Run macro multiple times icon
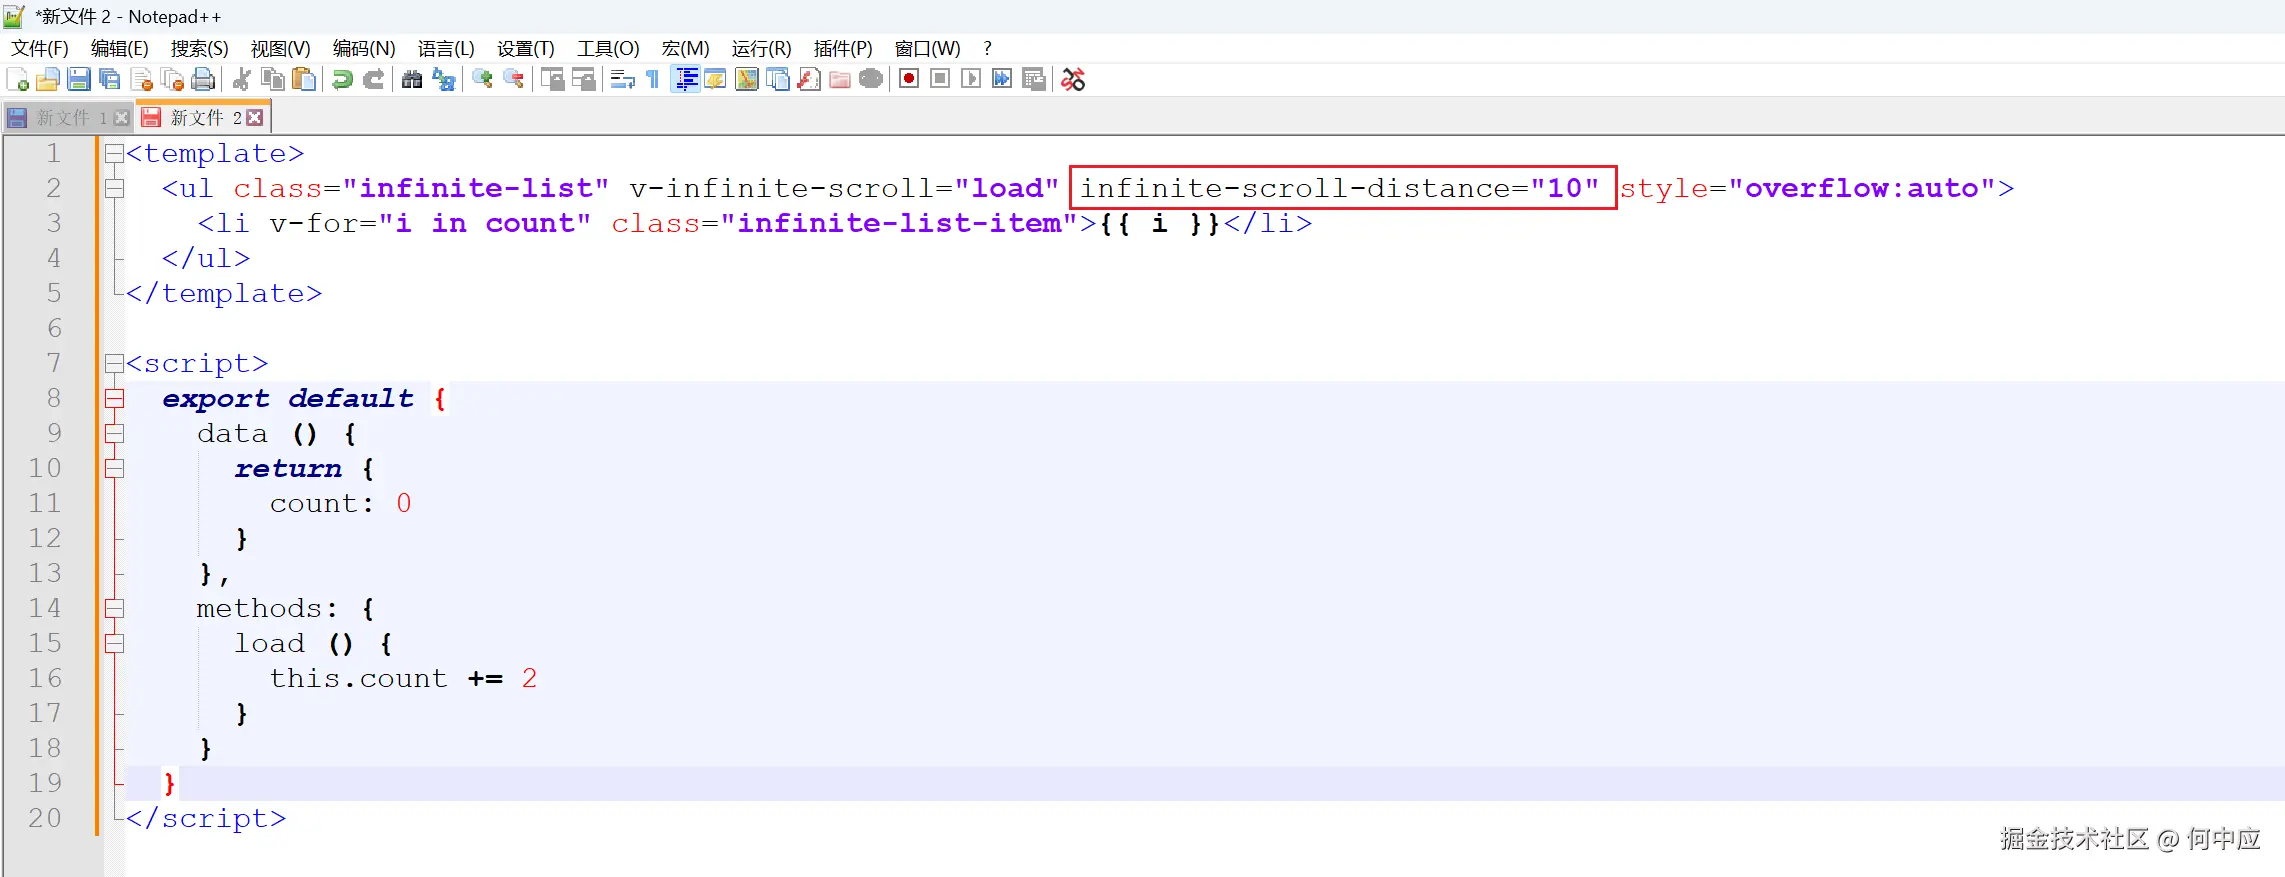Image resolution: width=2285 pixels, height=877 pixels. (1002, 80)
